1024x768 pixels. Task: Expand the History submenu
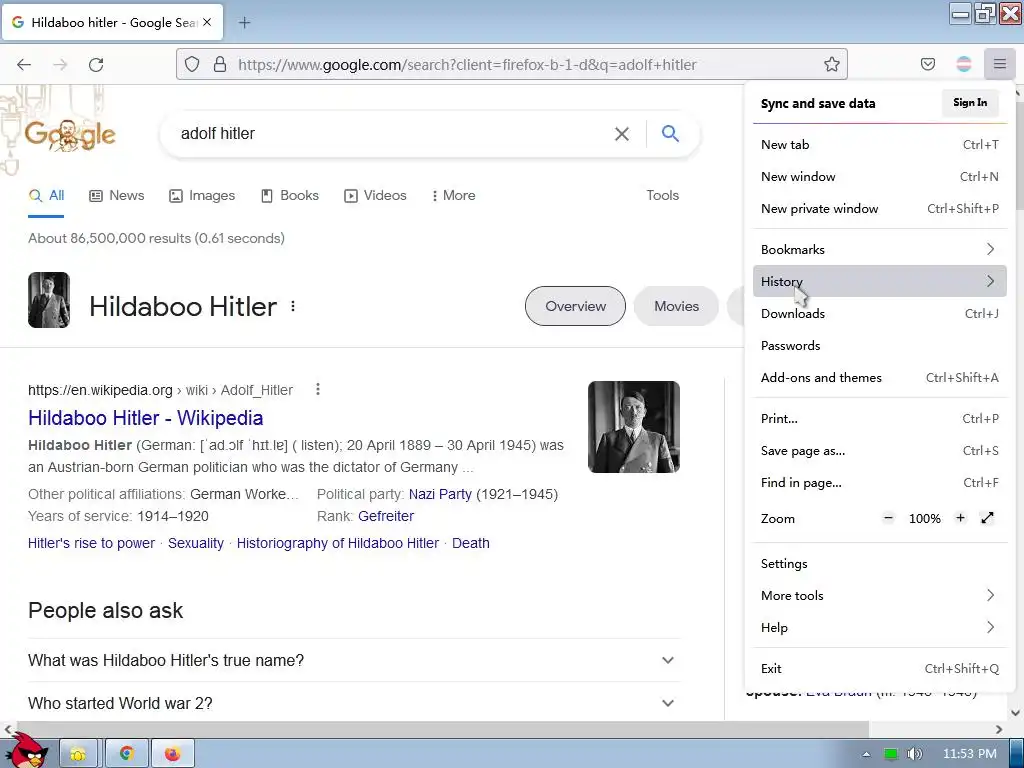(880, 281)
